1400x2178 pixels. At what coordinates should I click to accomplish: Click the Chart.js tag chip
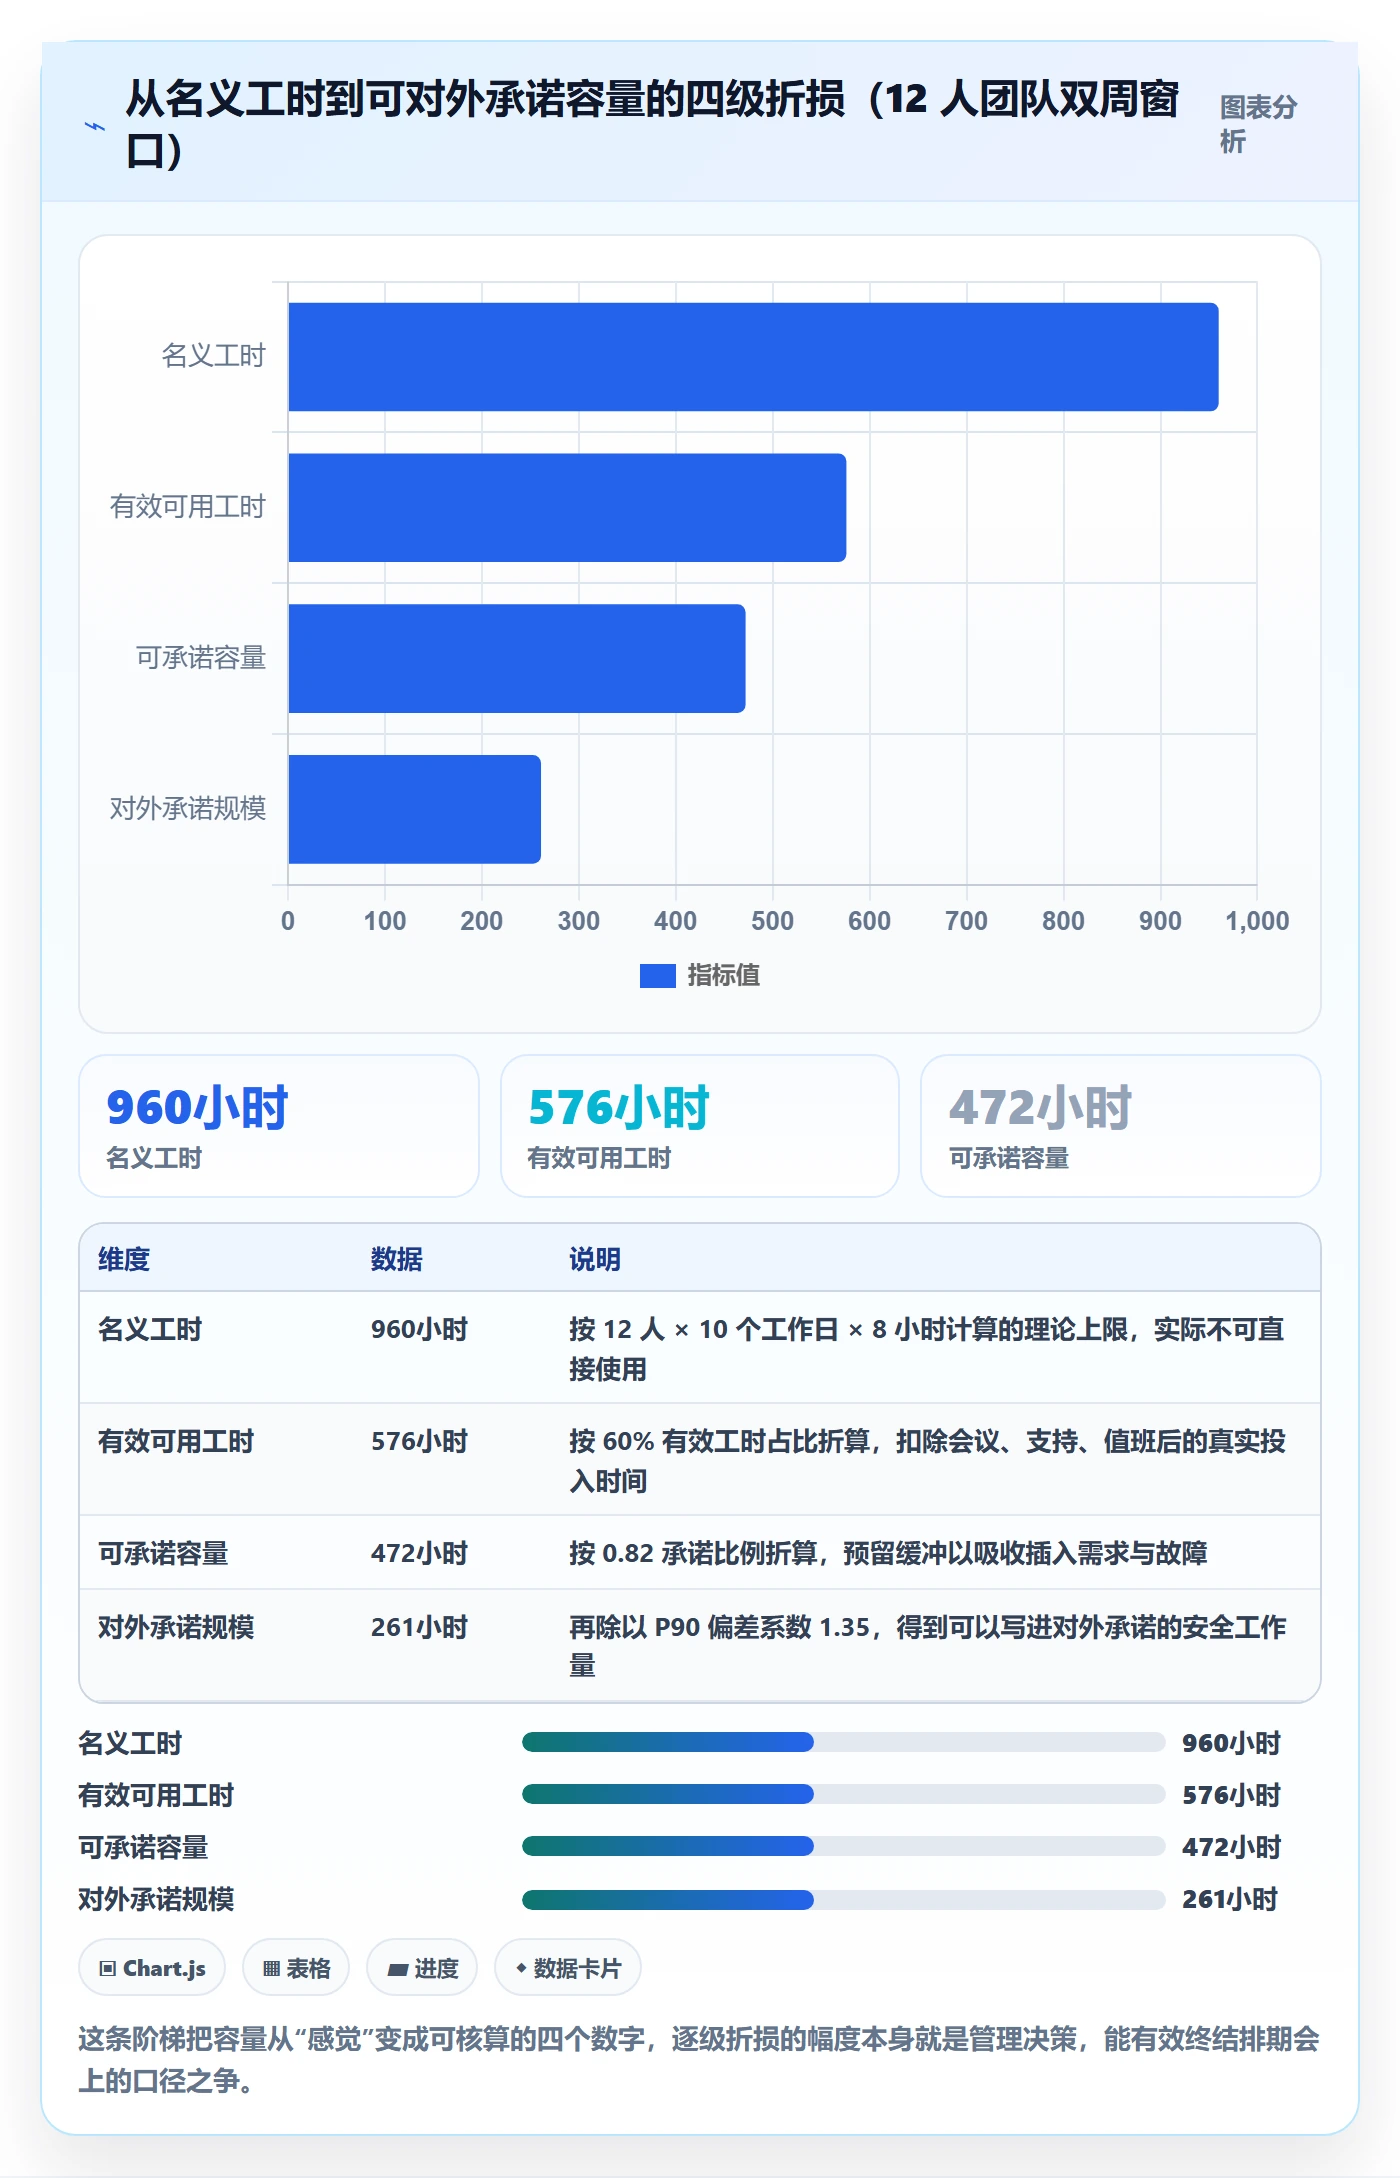(x=152, y=1968)
